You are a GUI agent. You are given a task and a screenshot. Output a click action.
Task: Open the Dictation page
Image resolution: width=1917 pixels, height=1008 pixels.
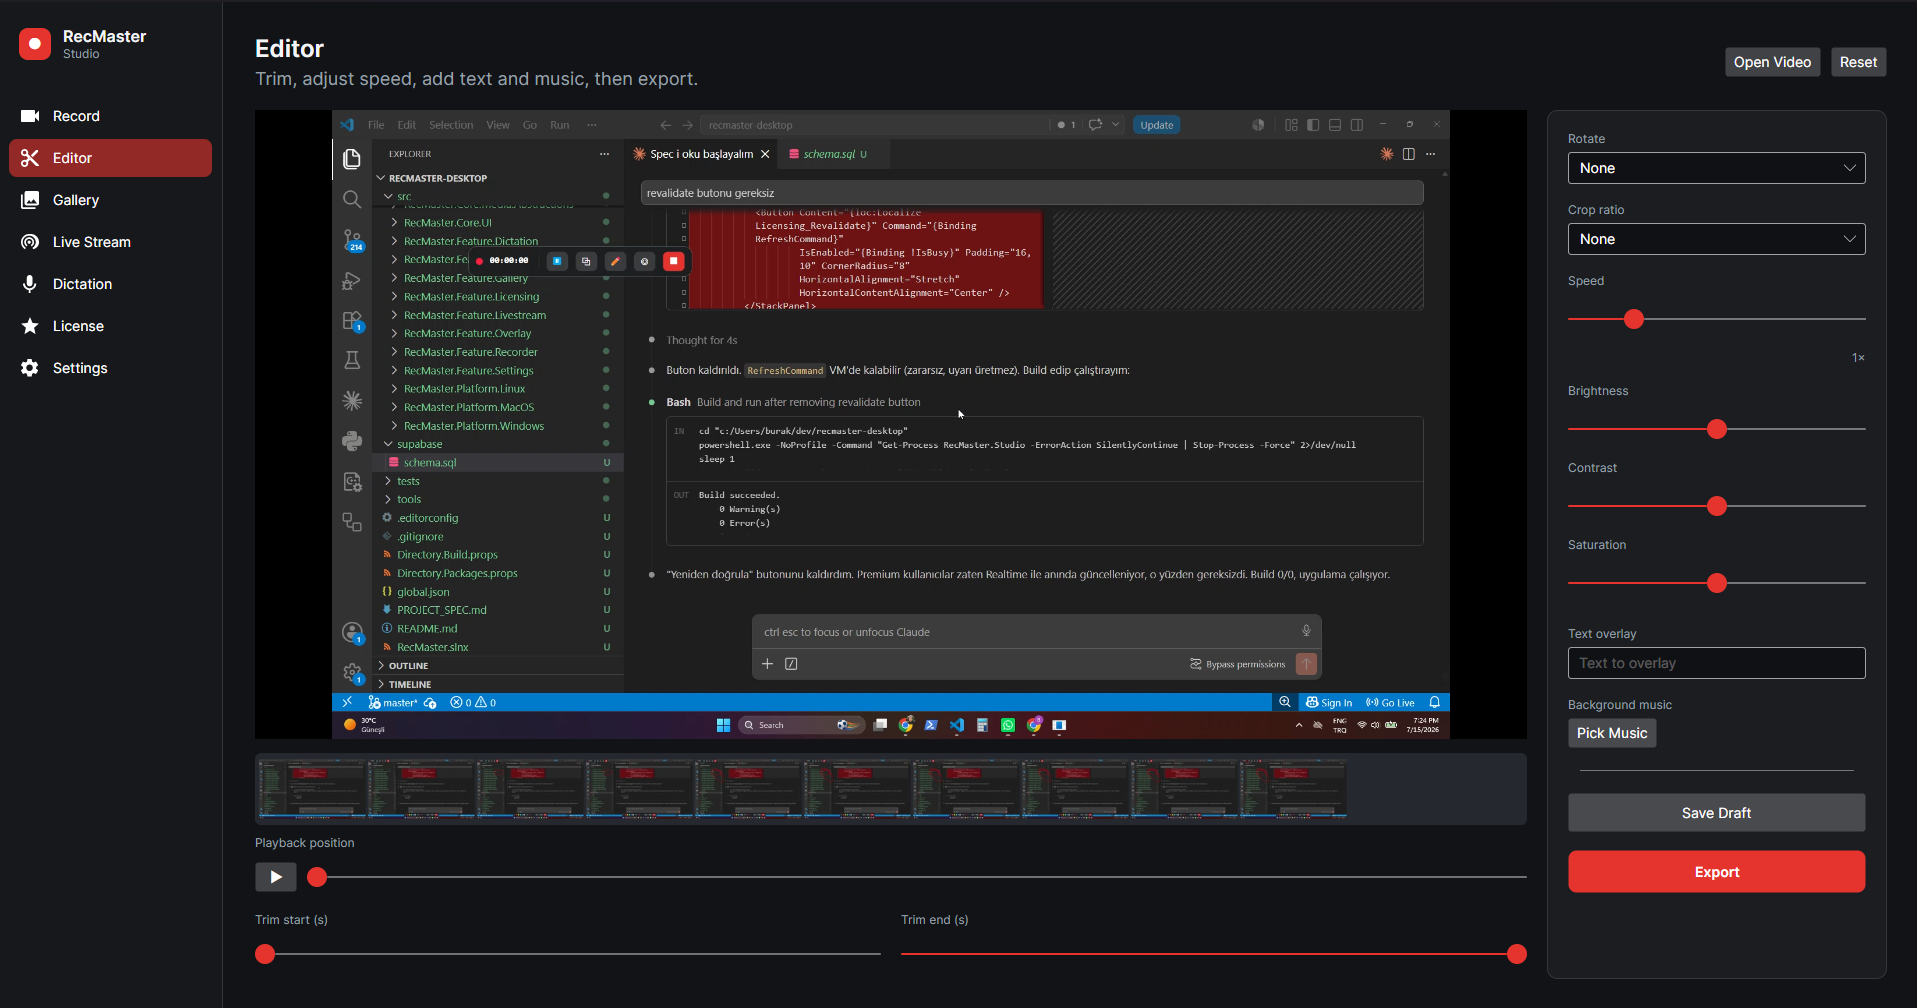click(x=110, y=284)
